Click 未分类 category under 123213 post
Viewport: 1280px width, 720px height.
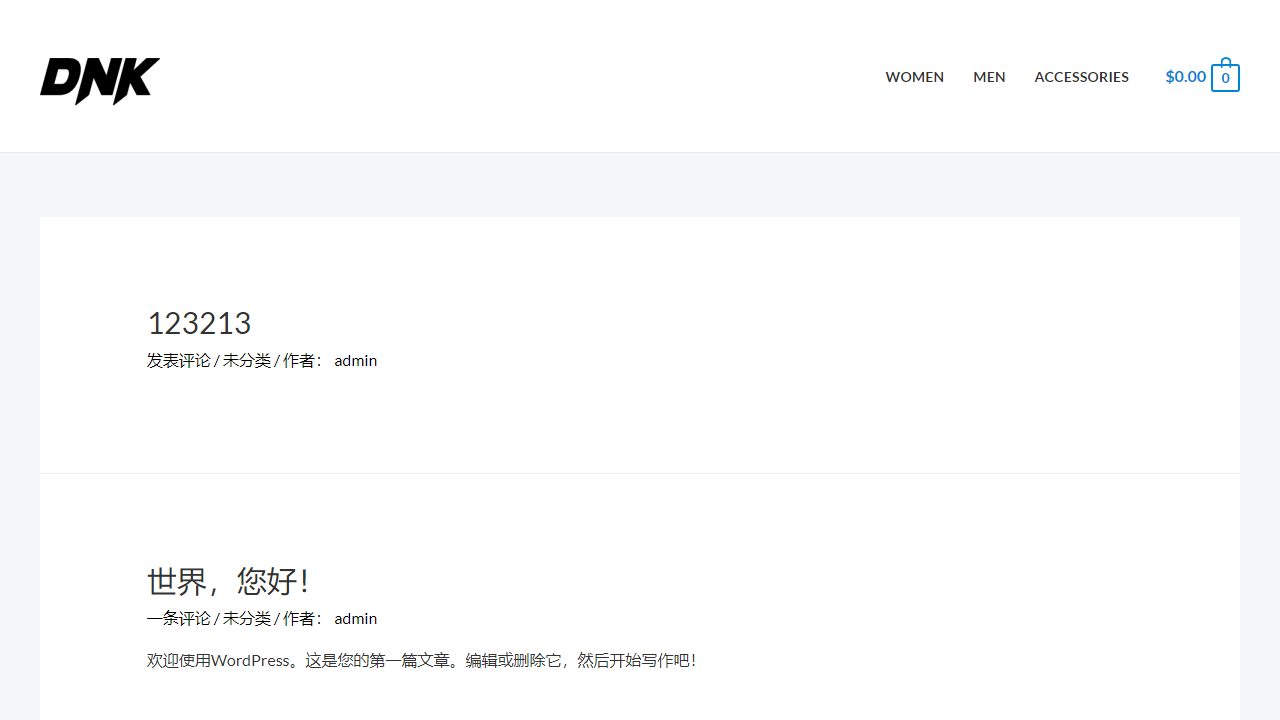246,360
